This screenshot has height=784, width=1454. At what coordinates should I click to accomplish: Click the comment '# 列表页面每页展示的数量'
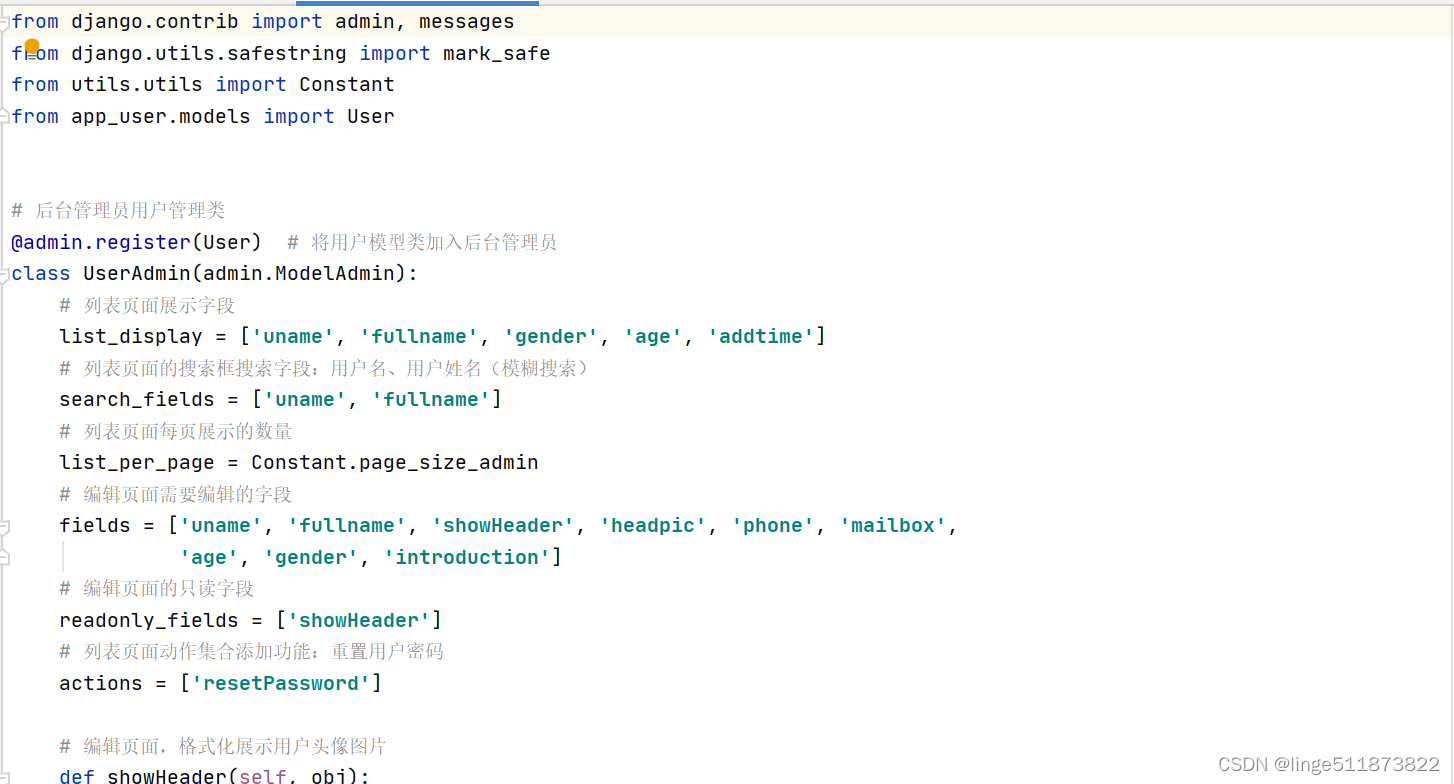coord(176,431)
